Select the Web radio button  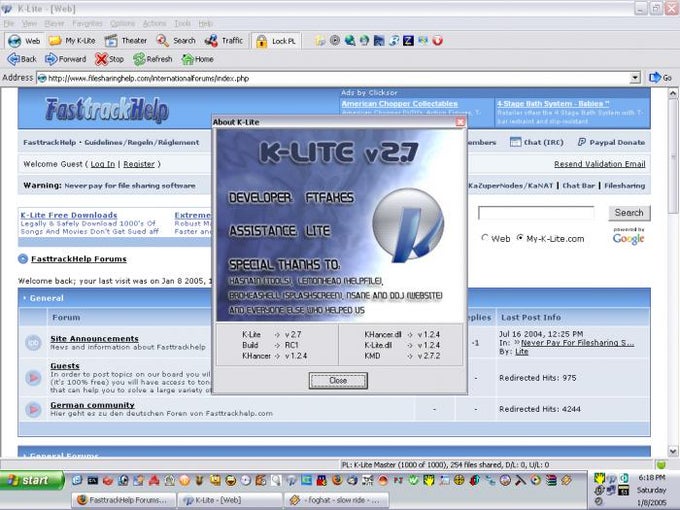[485, 238]
